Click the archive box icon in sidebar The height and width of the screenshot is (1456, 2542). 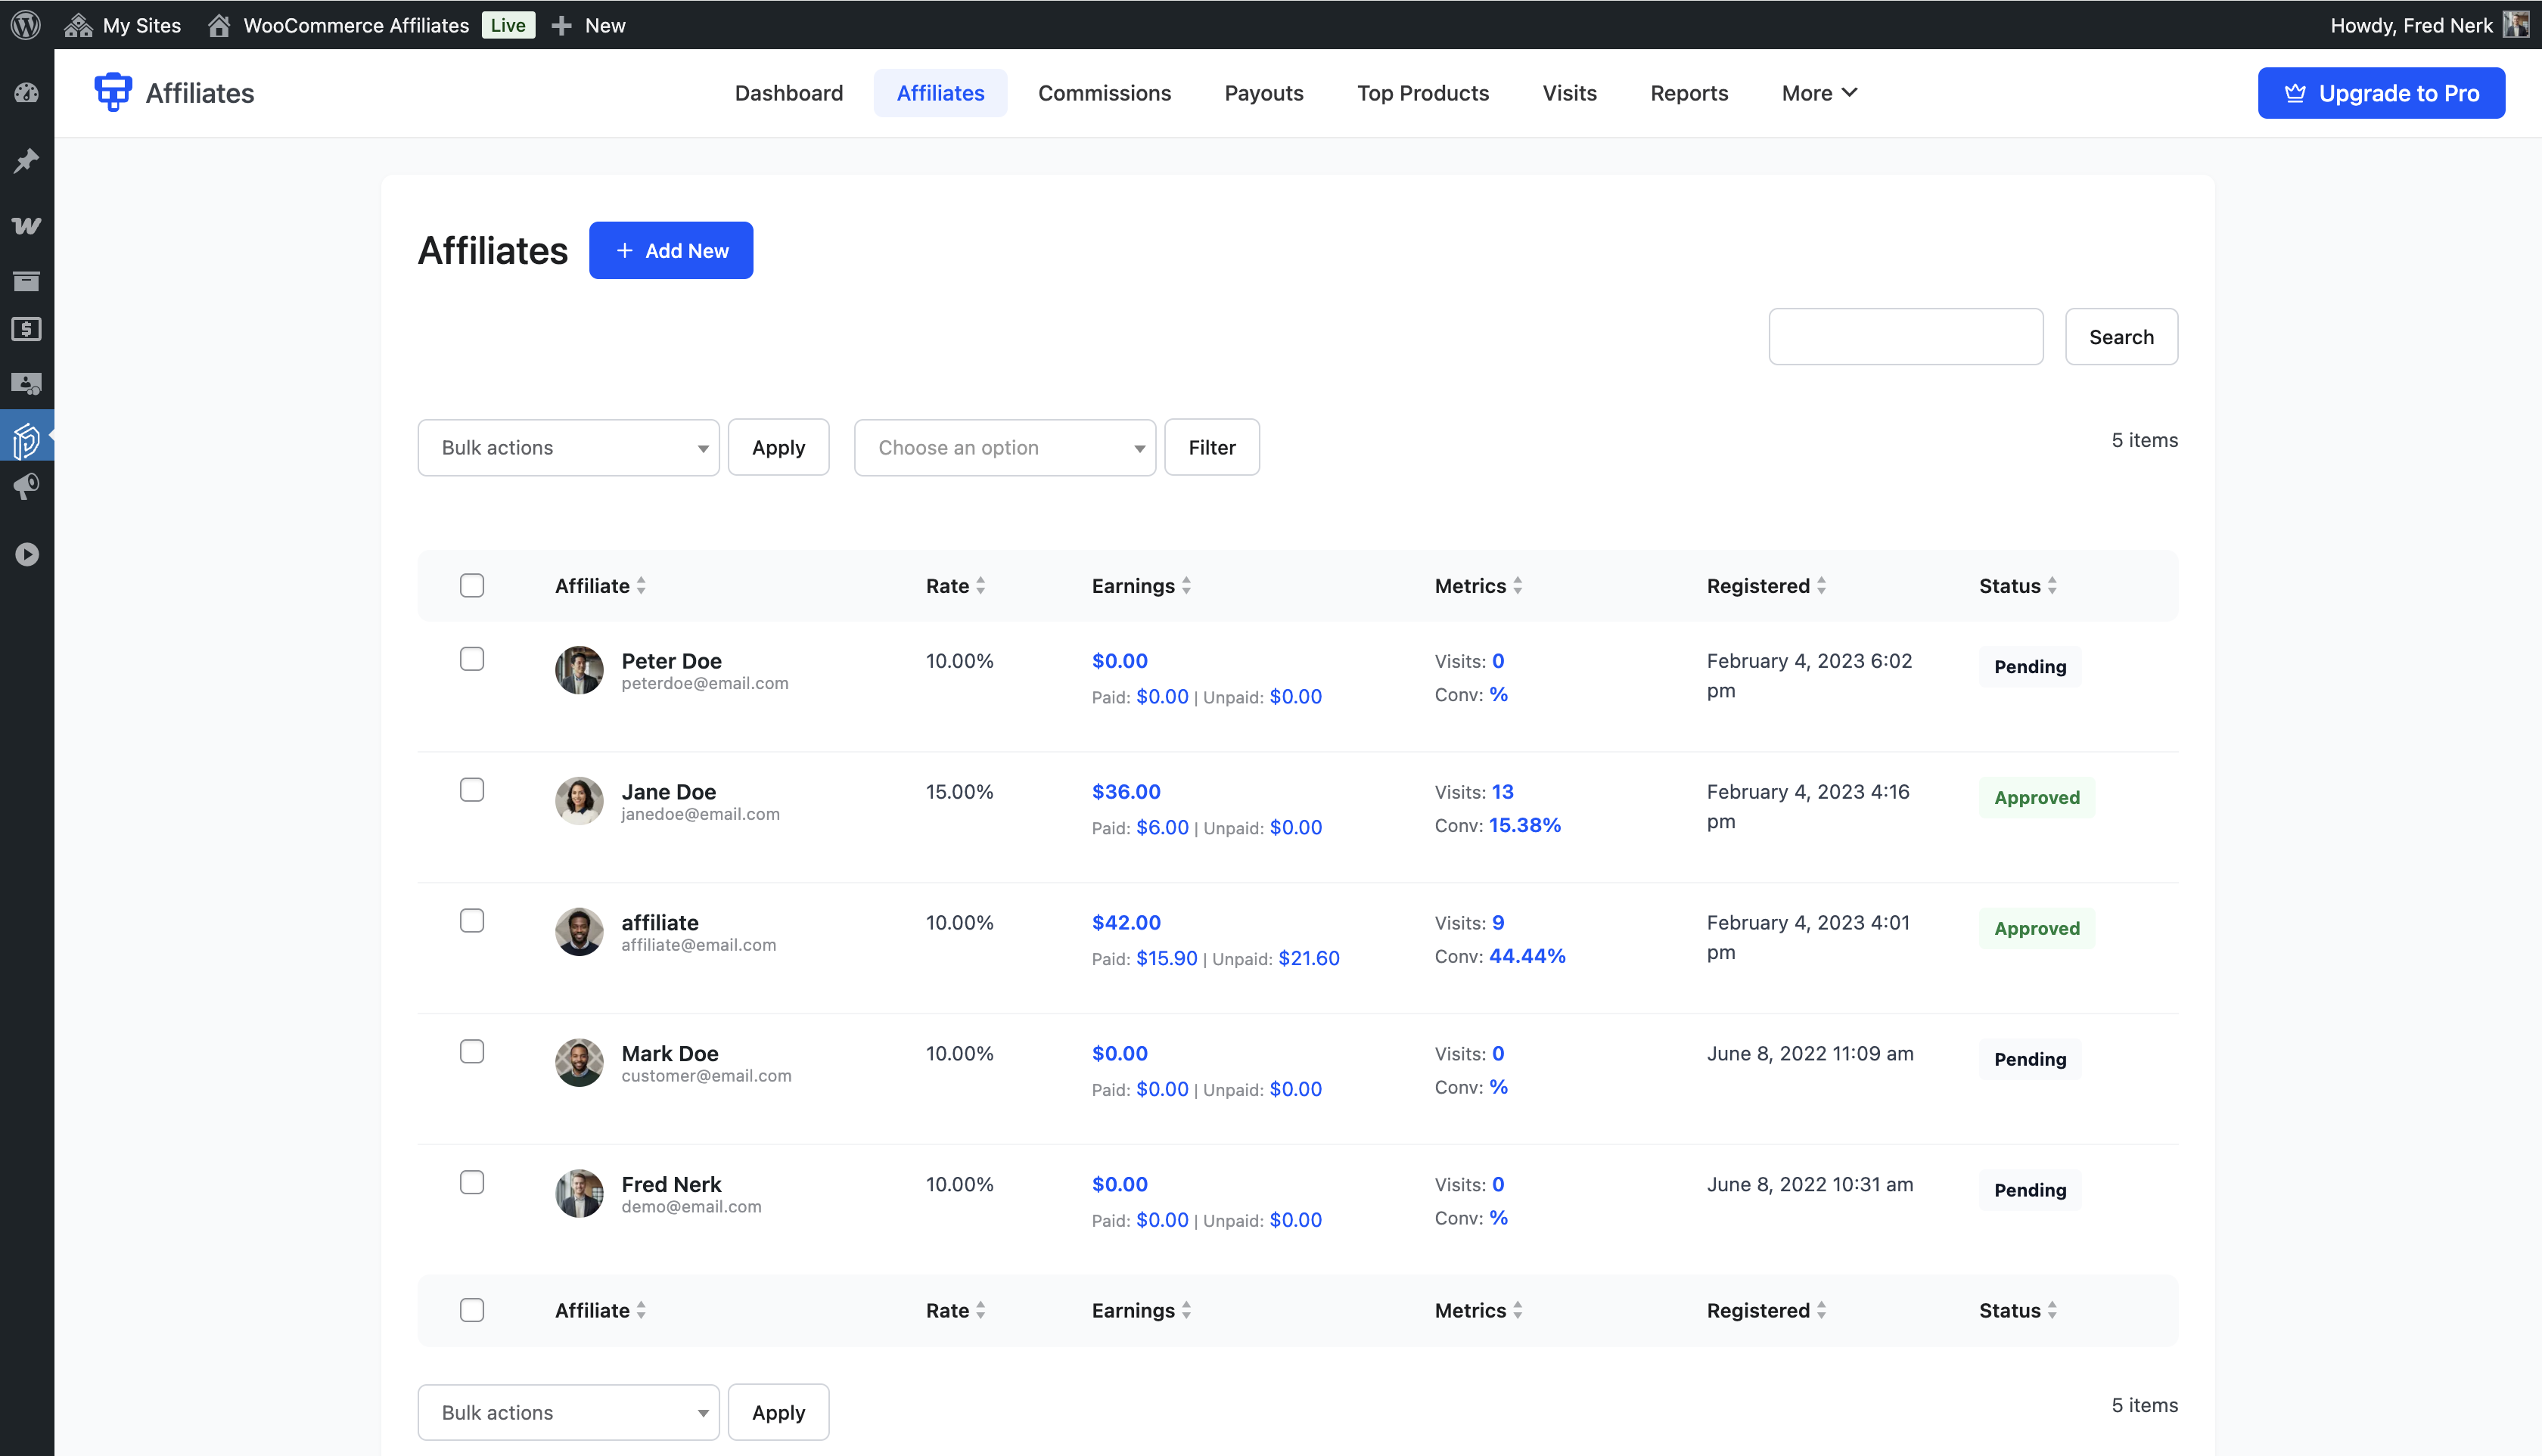(27, 281)
